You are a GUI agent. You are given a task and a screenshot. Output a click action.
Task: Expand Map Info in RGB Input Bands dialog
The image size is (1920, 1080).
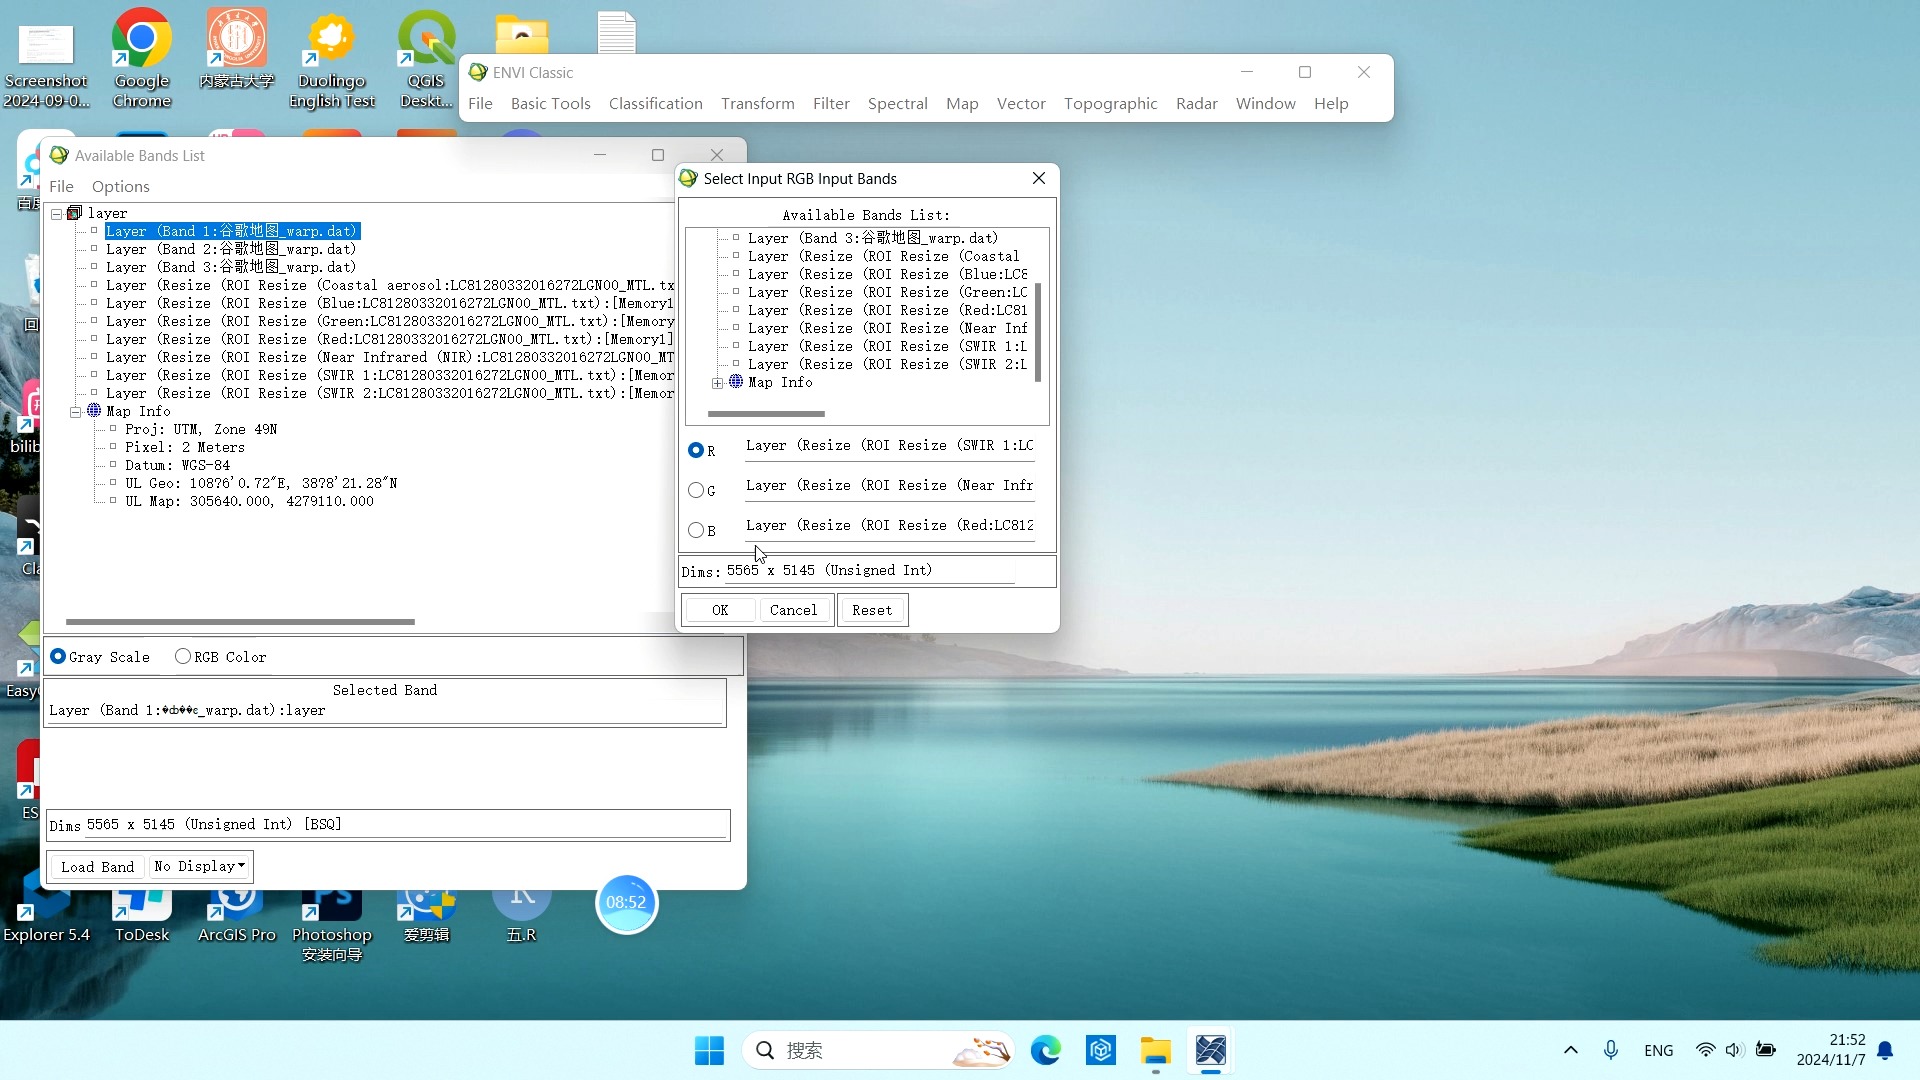(x=717, y=383)
